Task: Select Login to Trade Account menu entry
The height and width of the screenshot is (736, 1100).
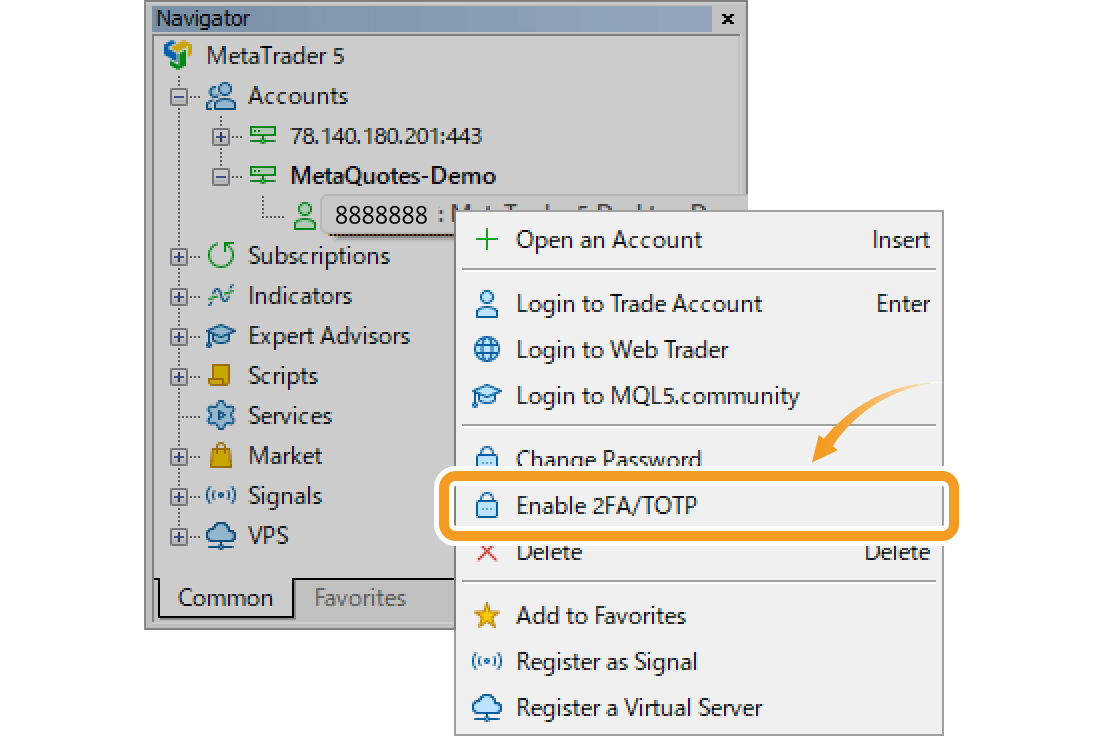Action: [699, 304]
